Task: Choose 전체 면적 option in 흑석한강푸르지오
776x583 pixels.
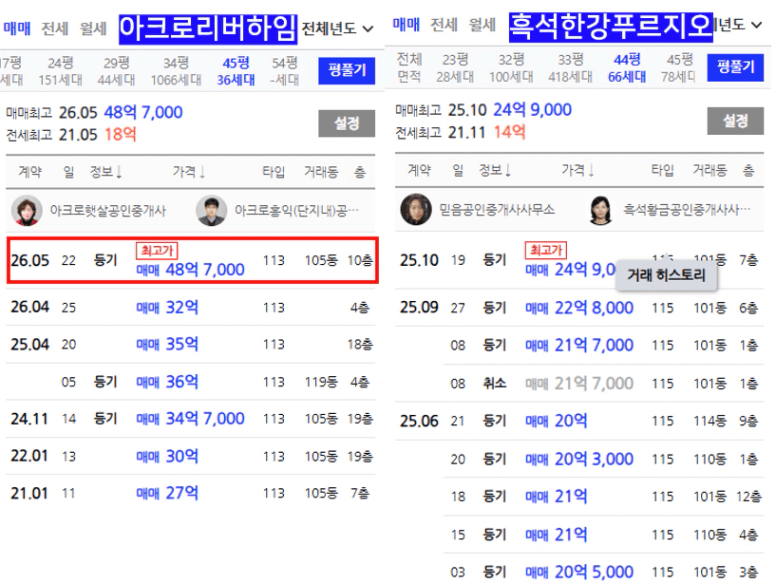Action: pos(409,68)
